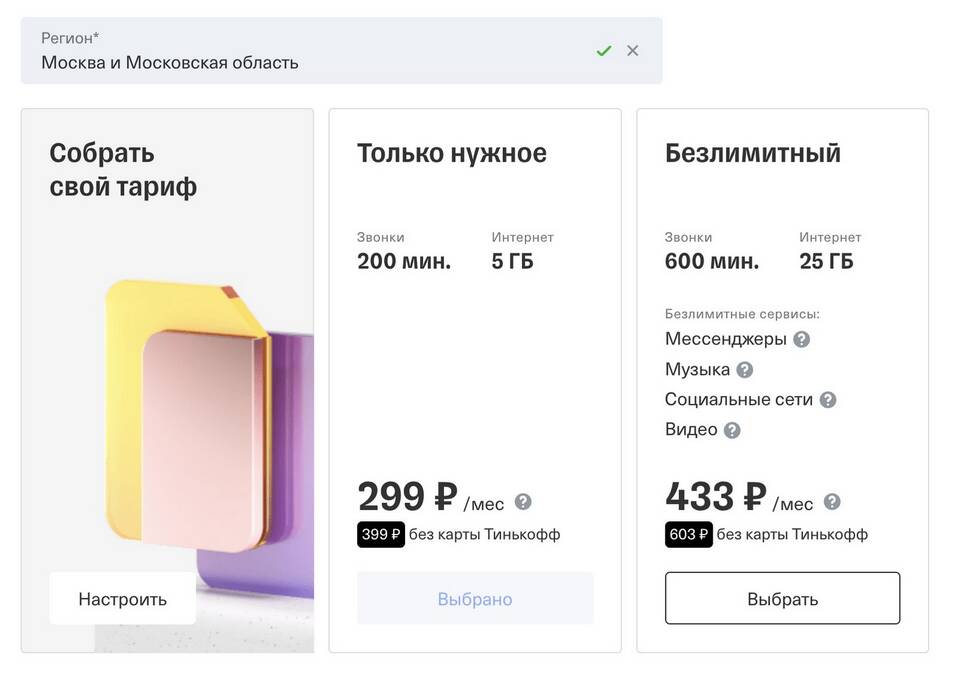Click the help icon next to Музыка
Image resolution: width=960 pixels, height=675 pixels.
[744, 370]
